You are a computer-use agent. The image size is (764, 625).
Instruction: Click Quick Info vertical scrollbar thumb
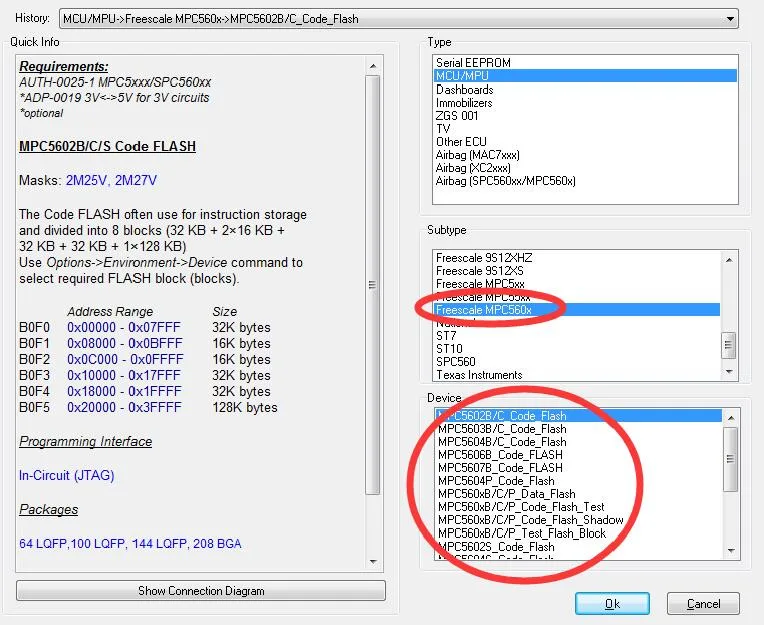372,284
